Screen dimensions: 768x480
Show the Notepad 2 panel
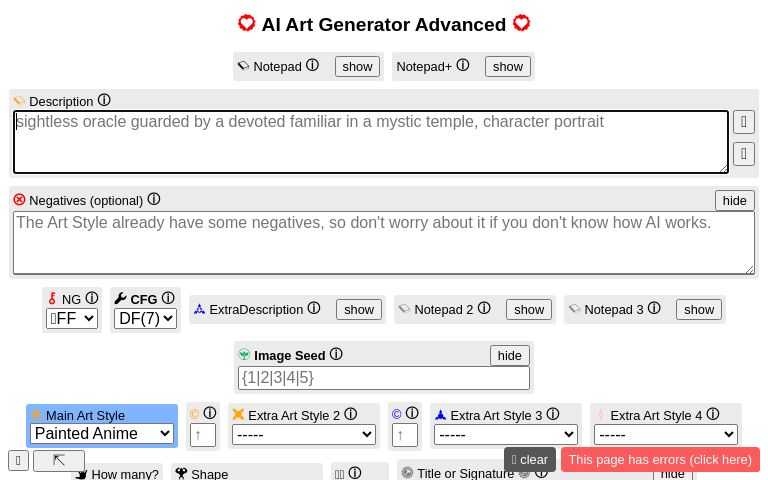pyautogui.click(x=528, y=310)
